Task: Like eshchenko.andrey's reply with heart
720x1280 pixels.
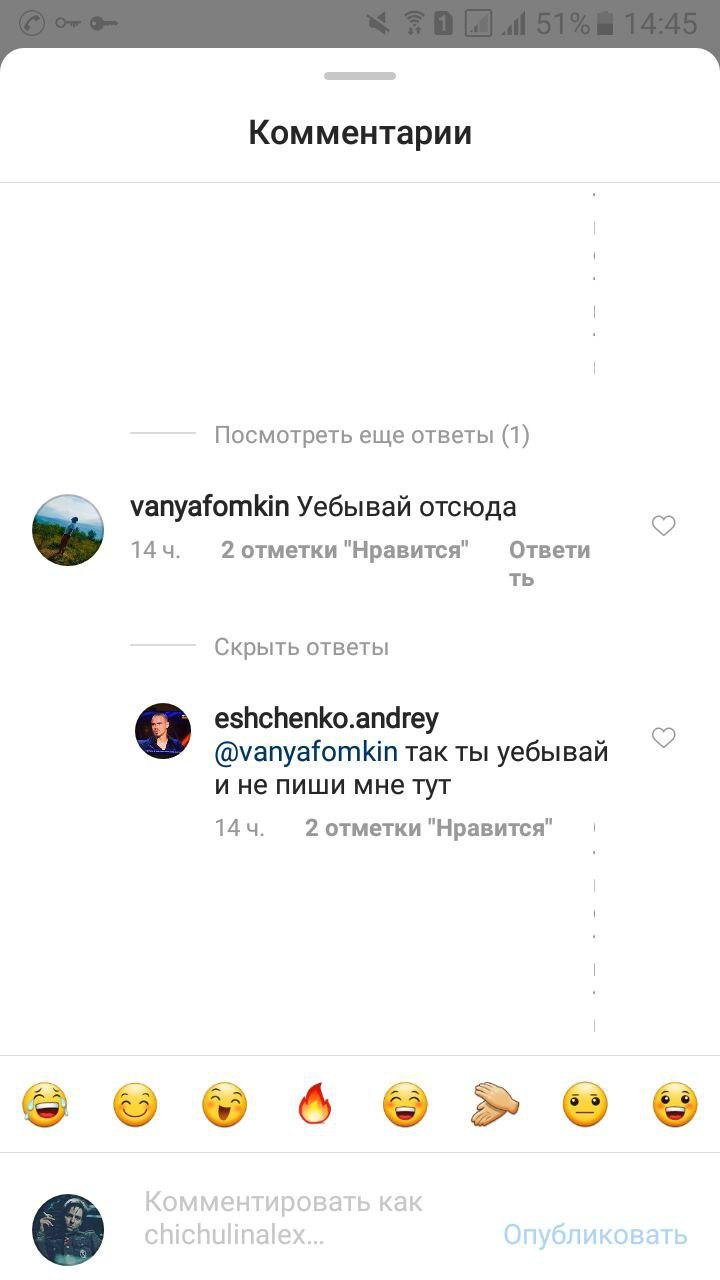Action: coord(664,737)
